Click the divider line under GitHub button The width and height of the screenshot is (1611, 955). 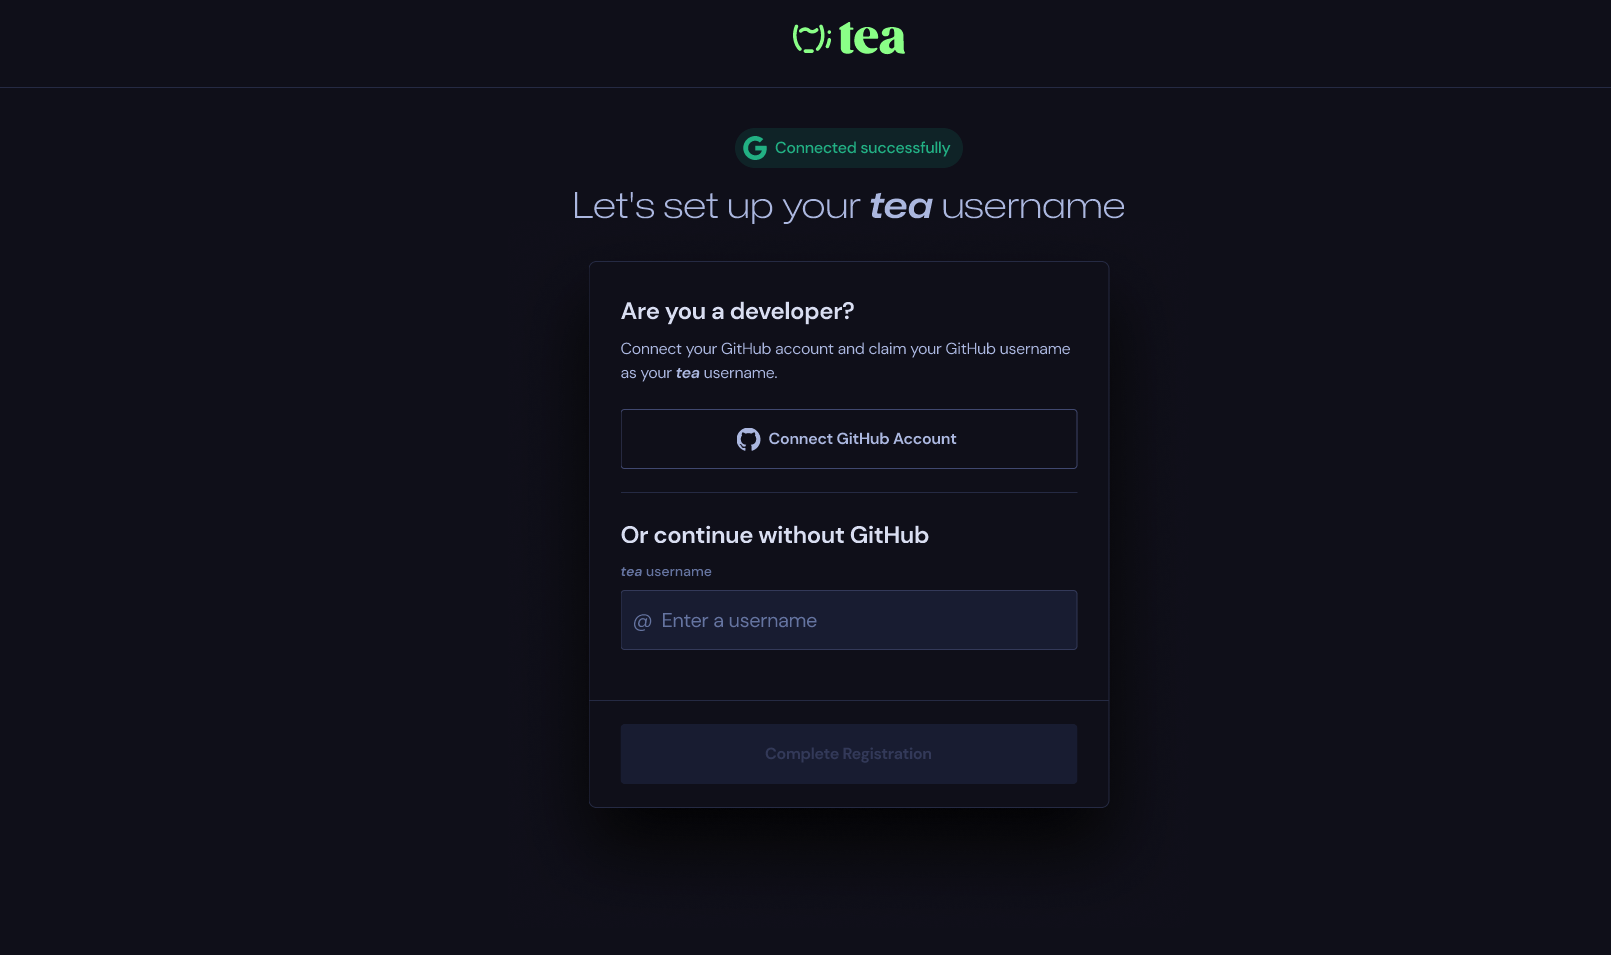pos(848,493)
